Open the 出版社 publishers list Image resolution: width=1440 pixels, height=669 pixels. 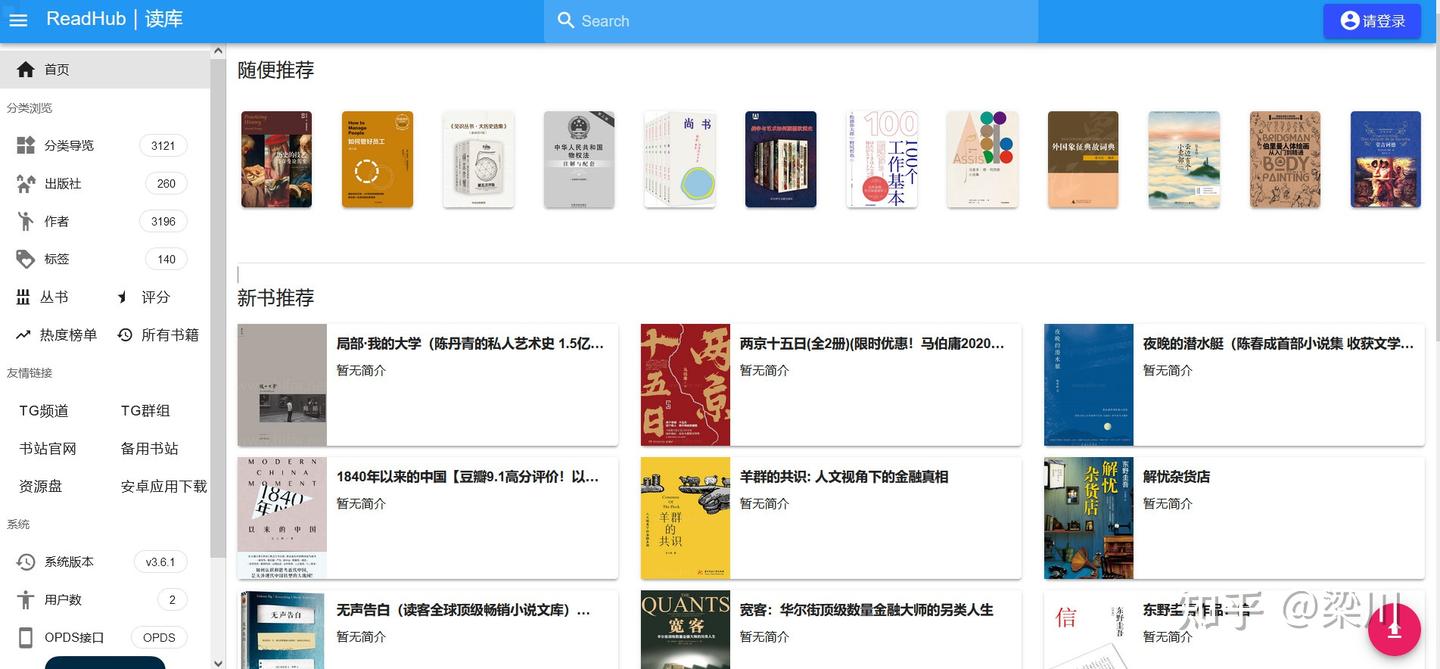click(63, 183)
